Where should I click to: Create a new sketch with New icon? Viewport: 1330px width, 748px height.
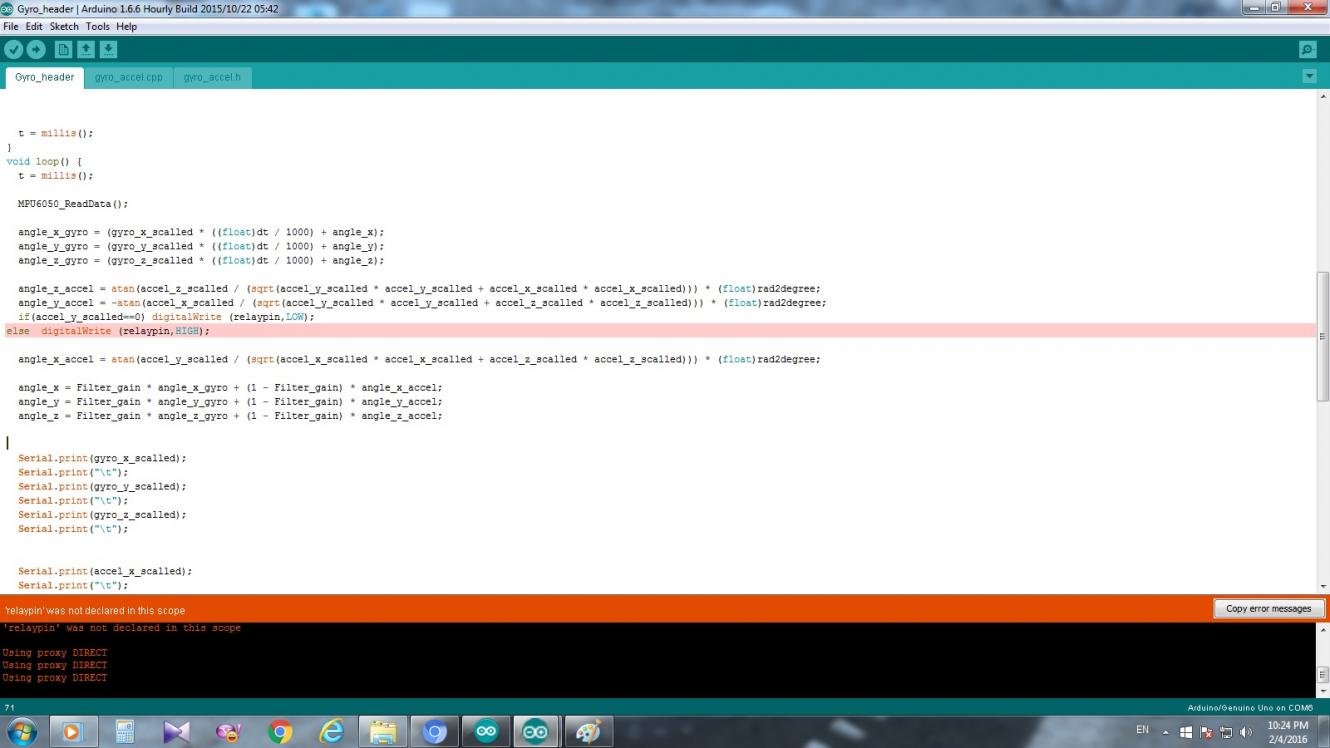point(63,49)
